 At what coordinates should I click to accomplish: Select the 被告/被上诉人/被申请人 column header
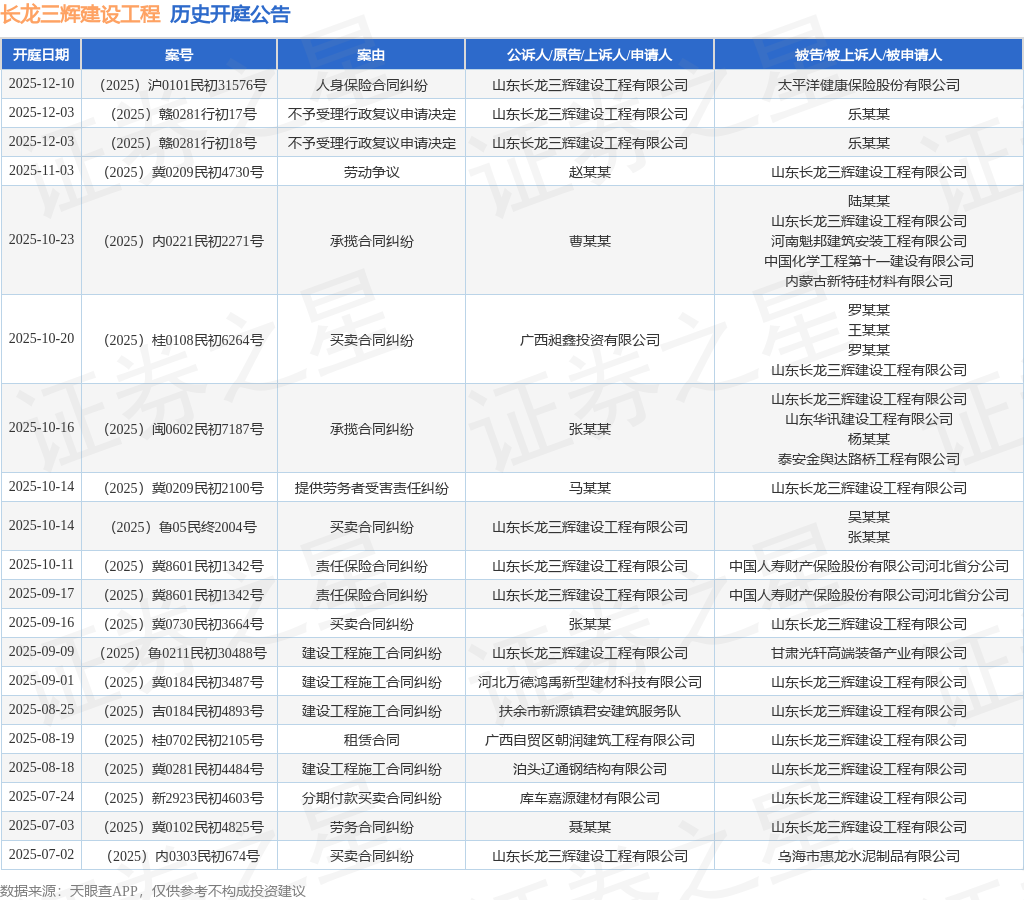point(868,55)
